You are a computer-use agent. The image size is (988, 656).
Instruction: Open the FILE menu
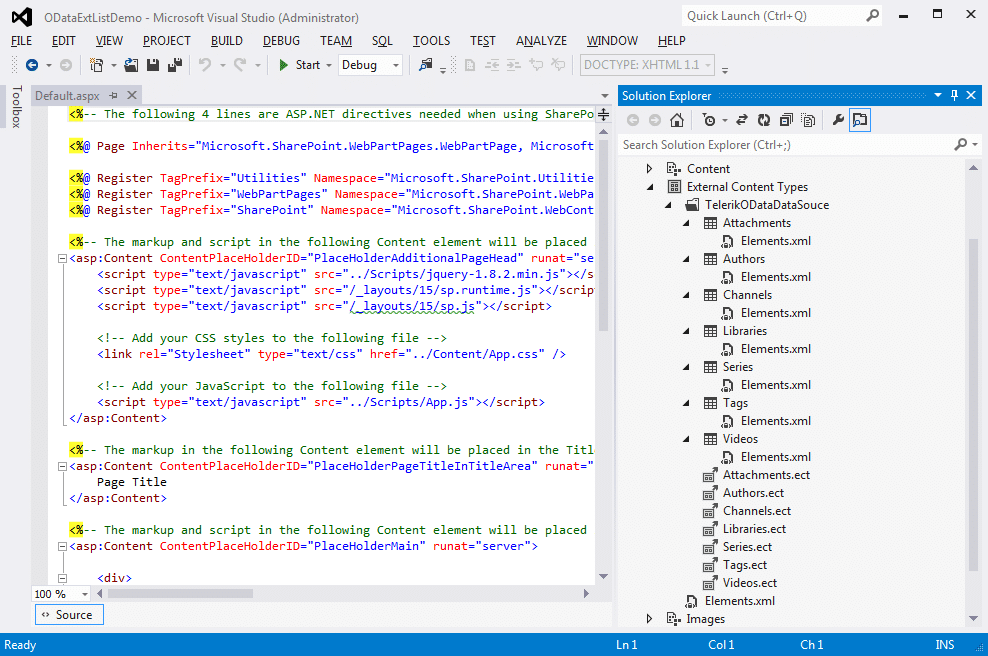[21, 41]
